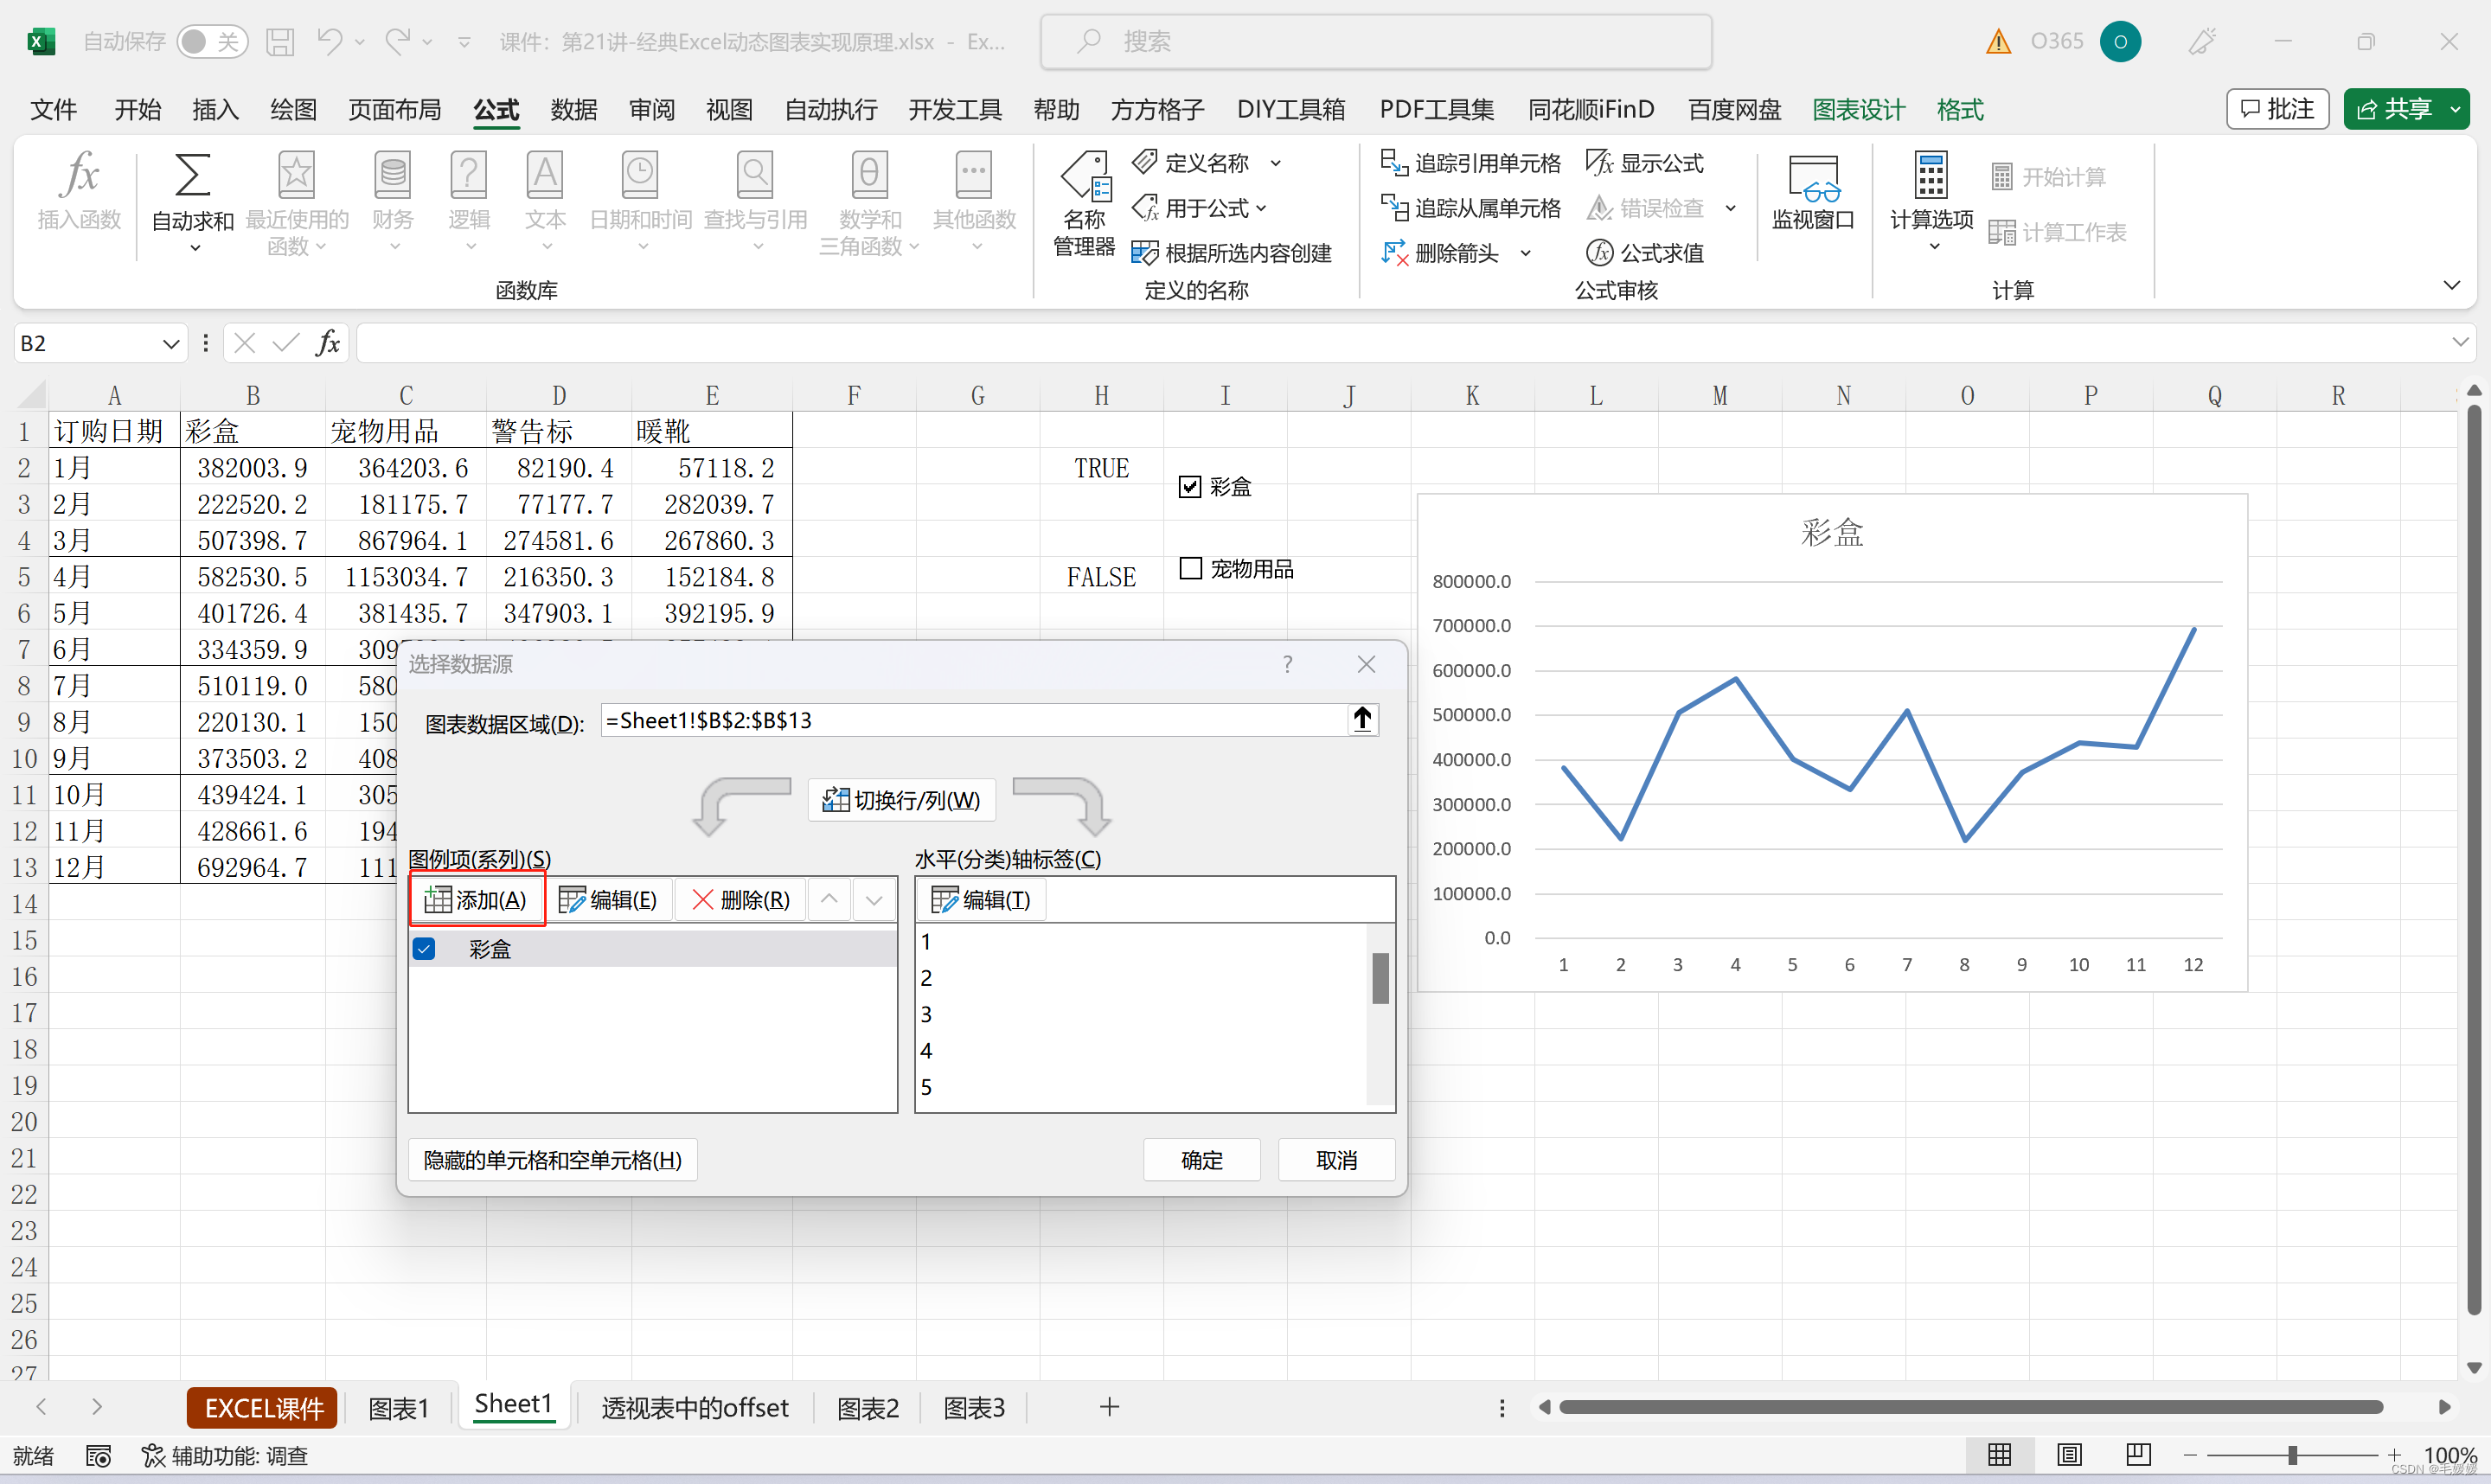Open Error Checking (错误检查) dropdown arrow

click(1731, 208)
